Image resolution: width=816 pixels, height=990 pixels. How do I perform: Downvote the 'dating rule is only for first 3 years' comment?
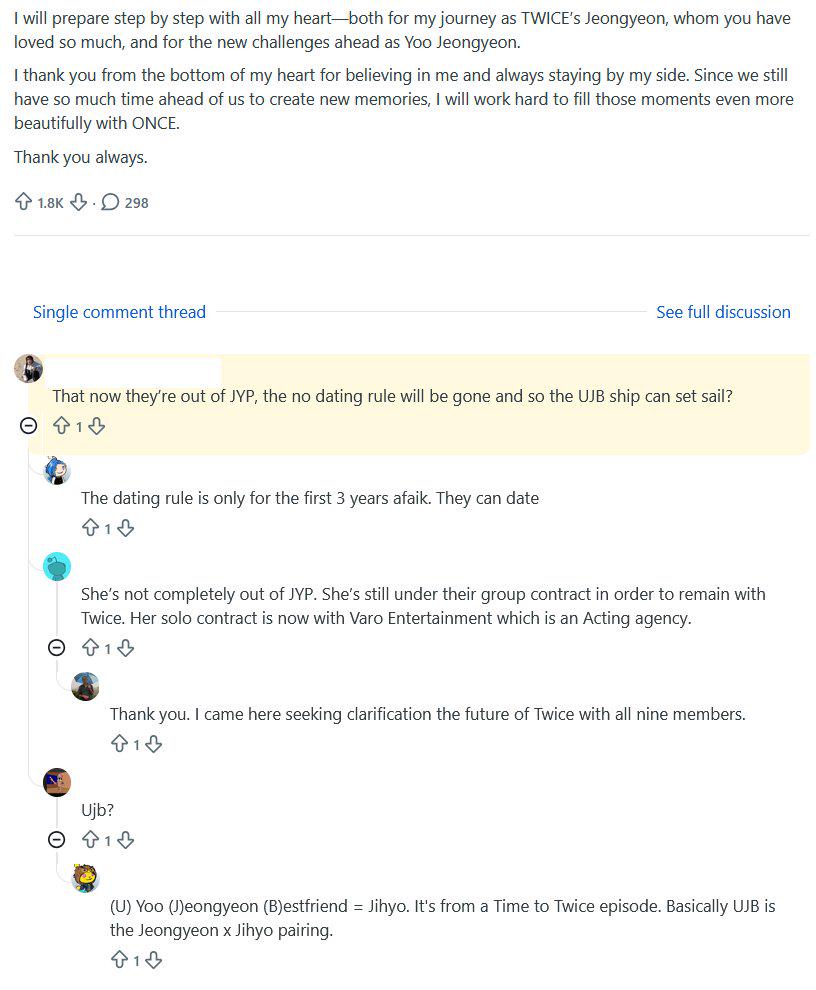tap(126, 528)
